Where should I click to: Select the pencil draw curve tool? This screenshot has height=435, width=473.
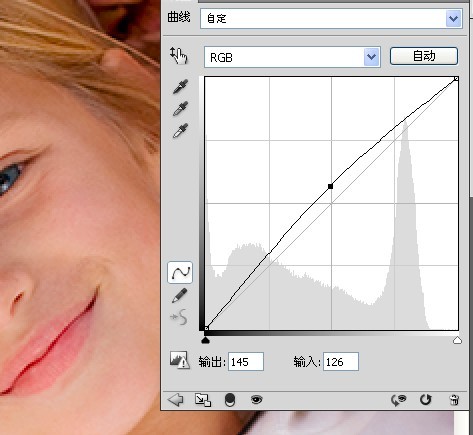(179, 296)
